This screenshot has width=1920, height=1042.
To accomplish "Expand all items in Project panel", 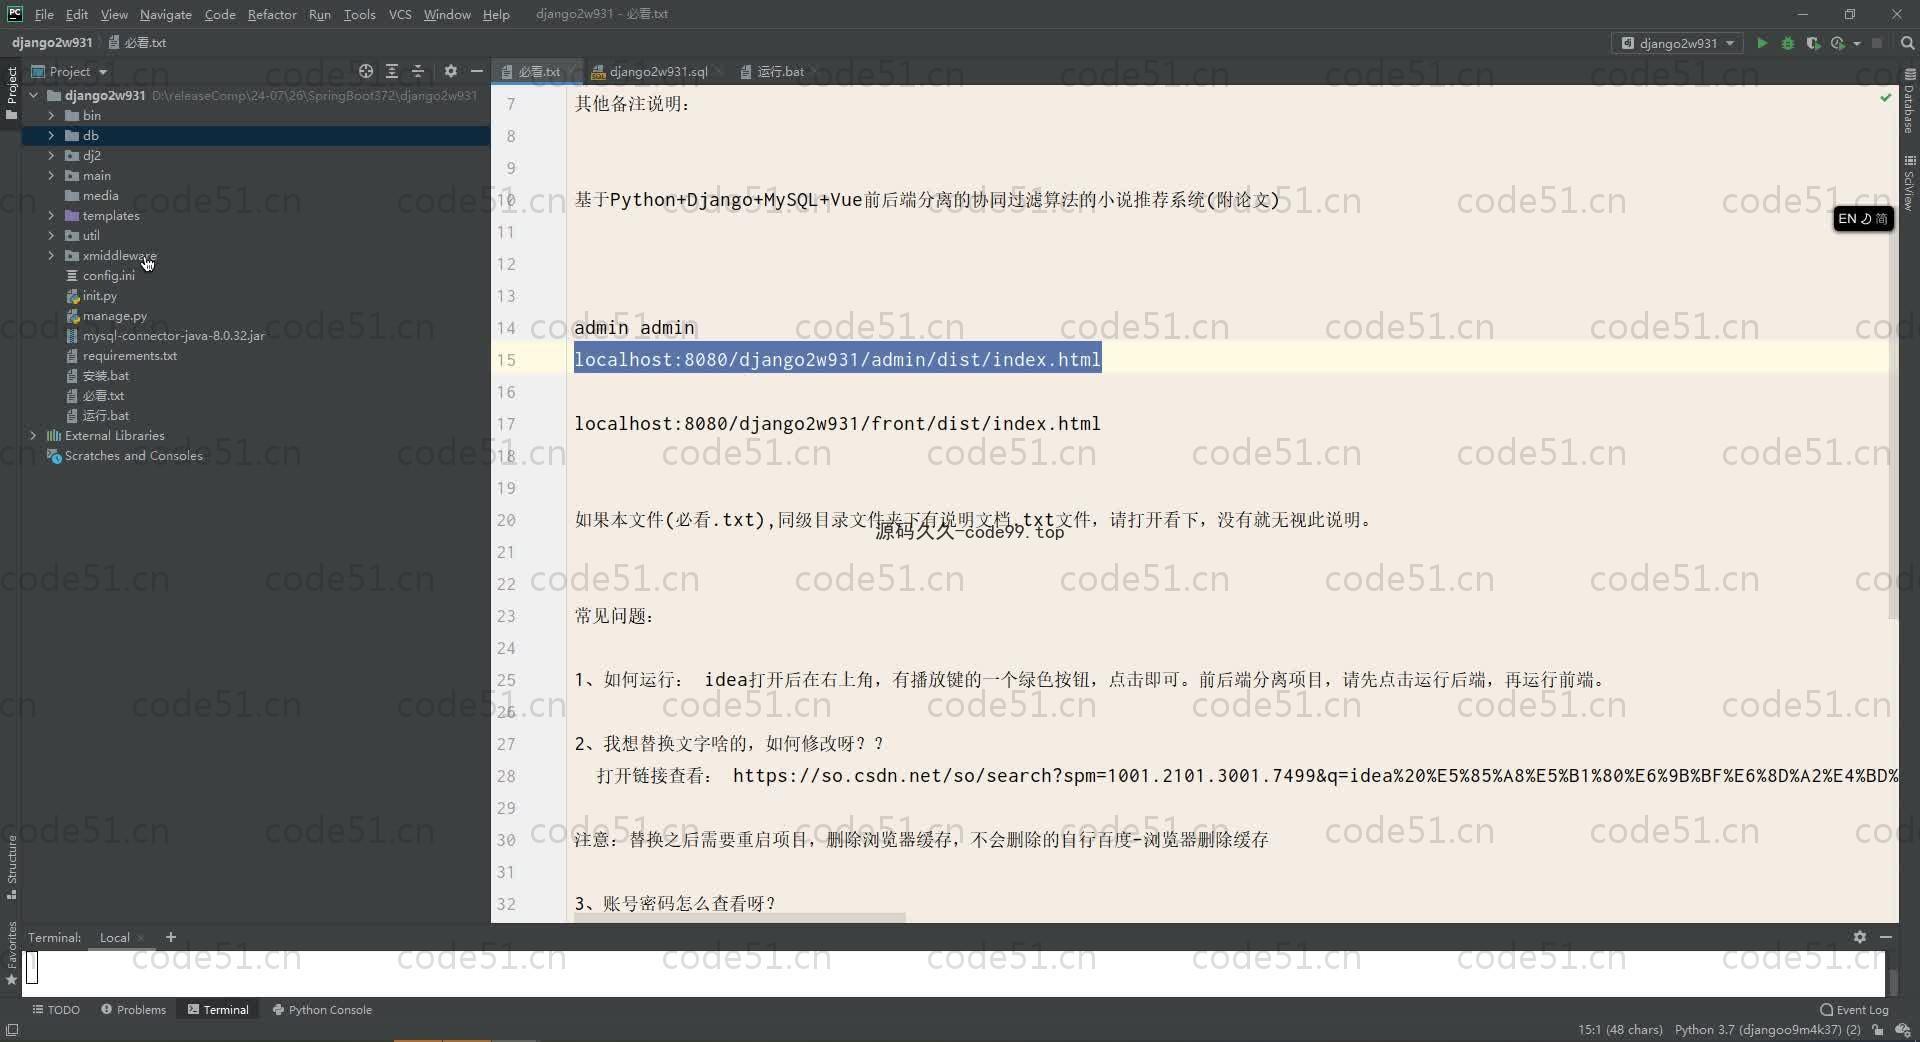I will click(x=392, y=71).
